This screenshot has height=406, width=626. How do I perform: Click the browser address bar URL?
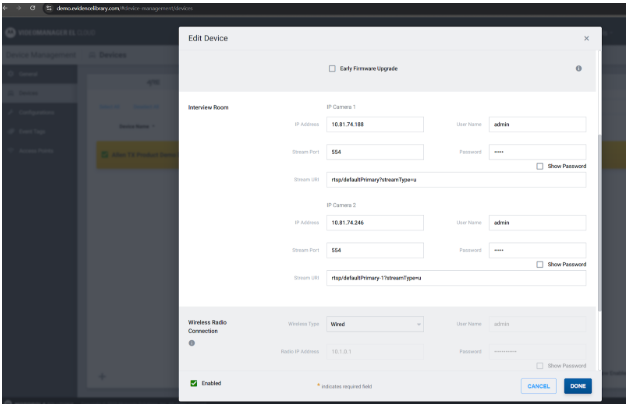(125, 8)
